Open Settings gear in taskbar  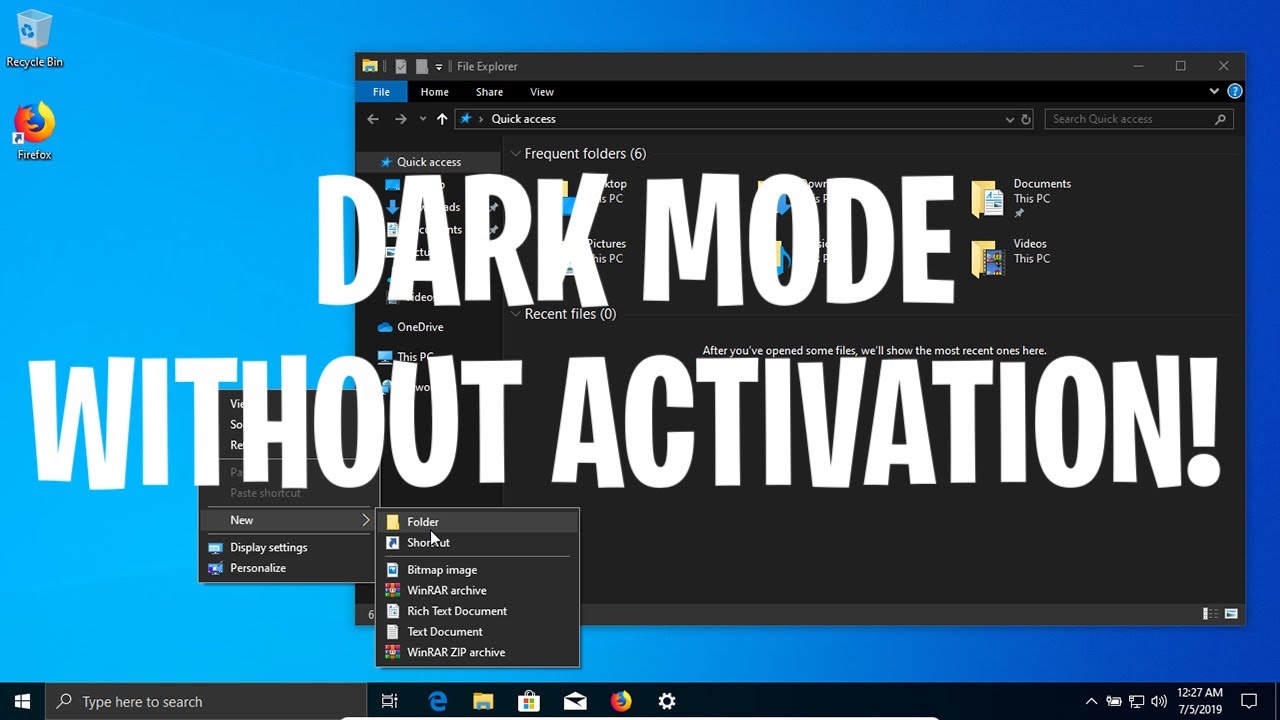click(667, 701)
